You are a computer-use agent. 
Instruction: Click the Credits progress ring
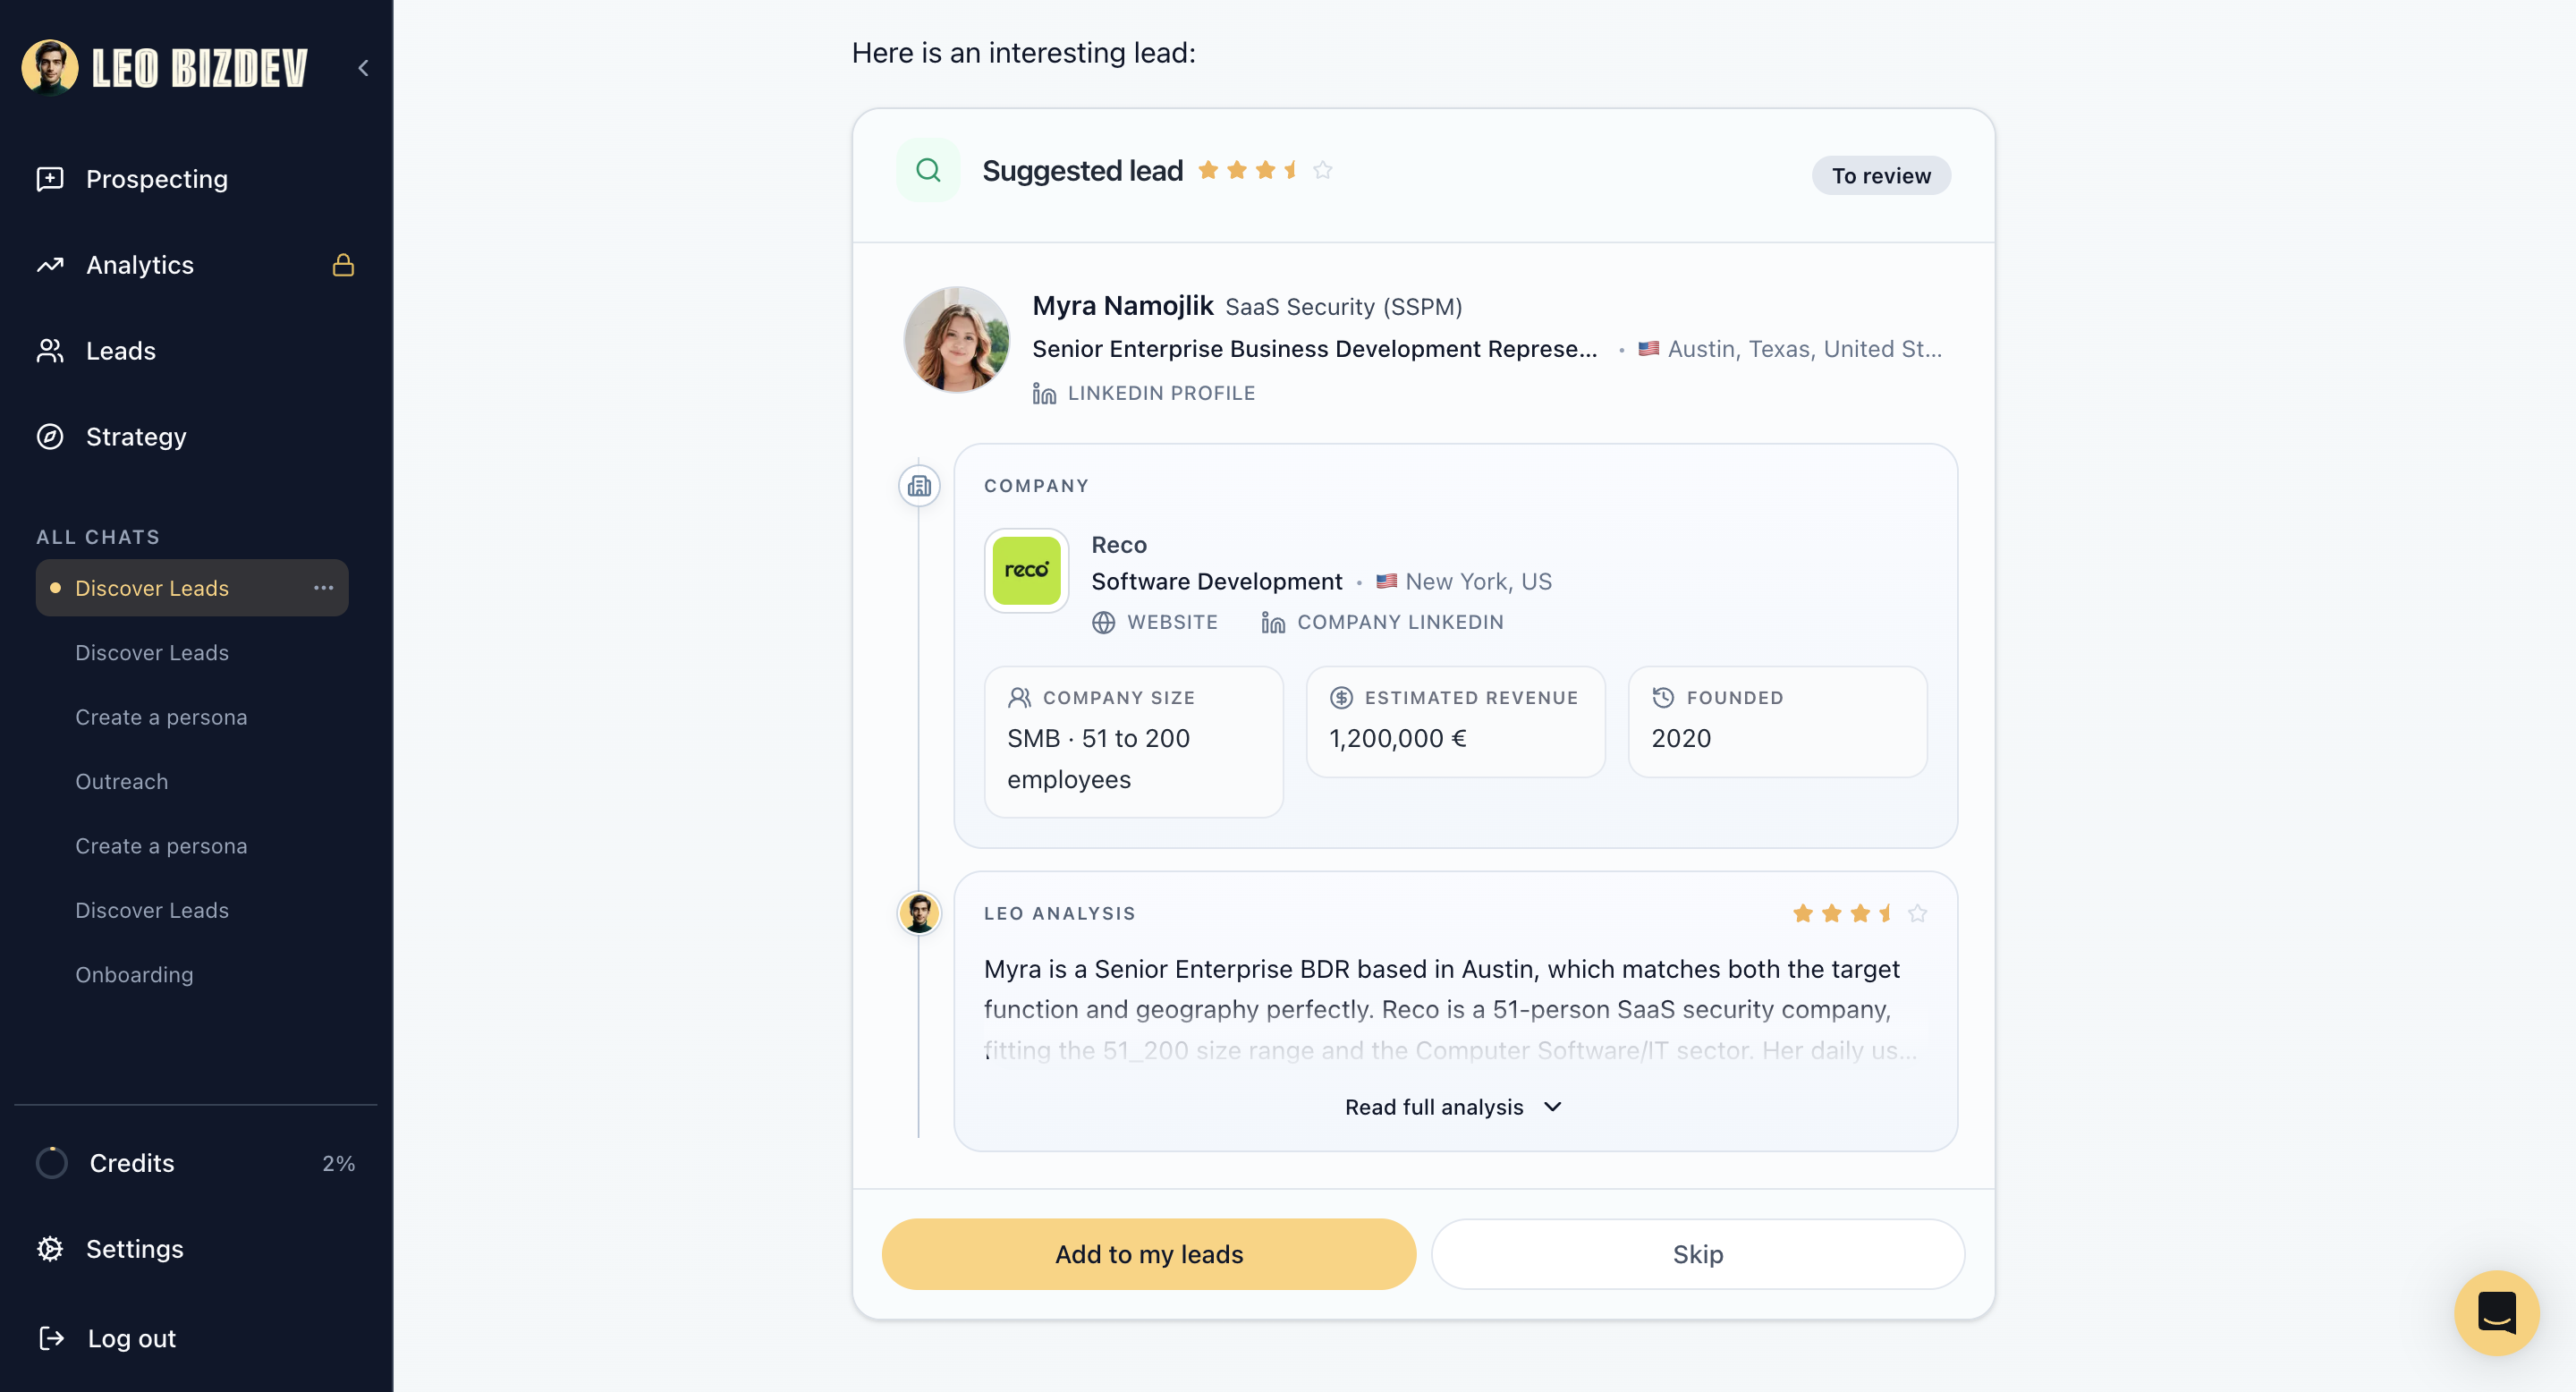[52, 1163]
